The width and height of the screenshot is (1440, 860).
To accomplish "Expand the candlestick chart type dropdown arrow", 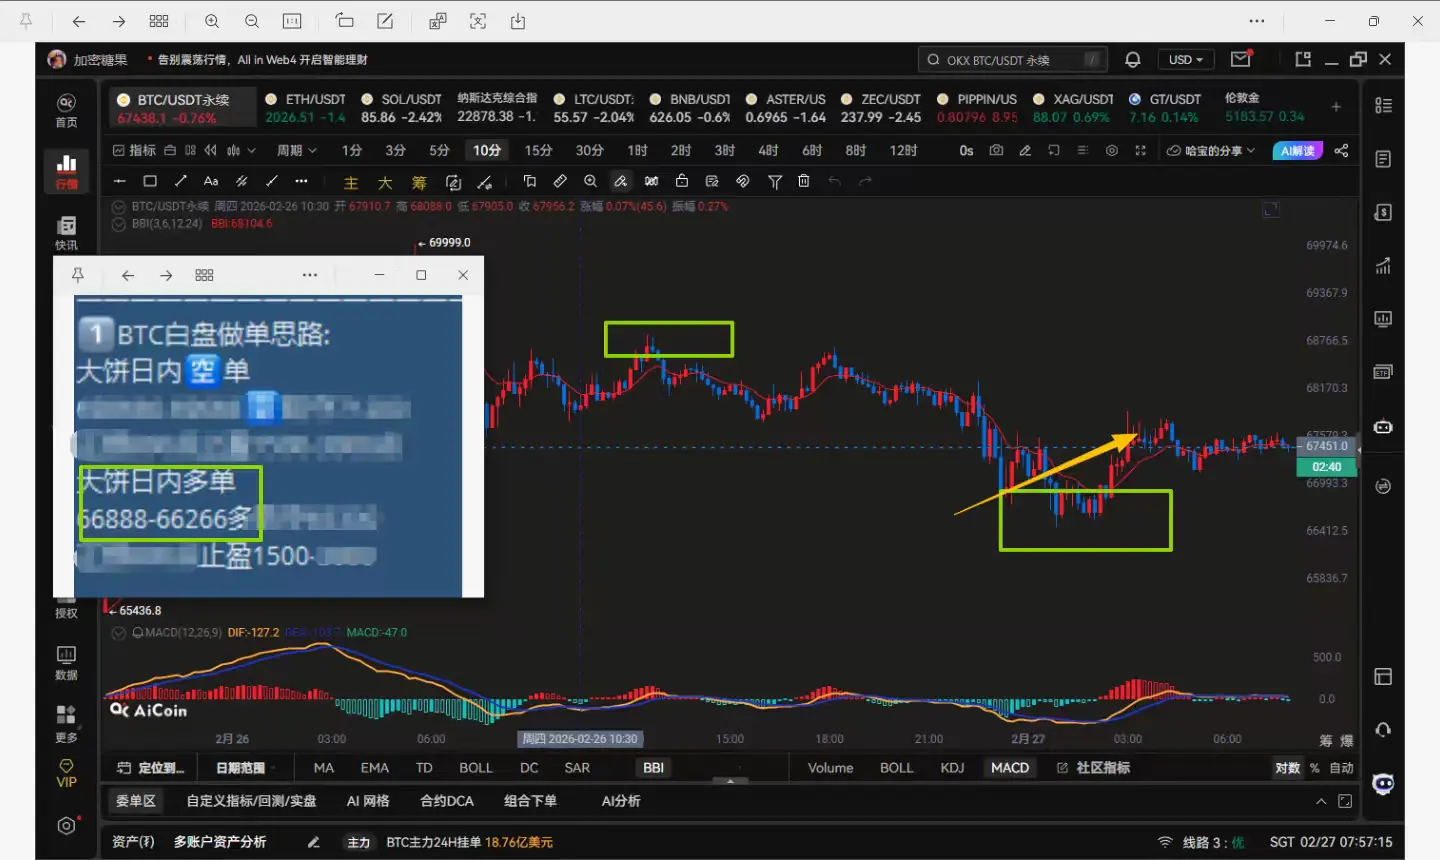I will click(x=252, y=150).
